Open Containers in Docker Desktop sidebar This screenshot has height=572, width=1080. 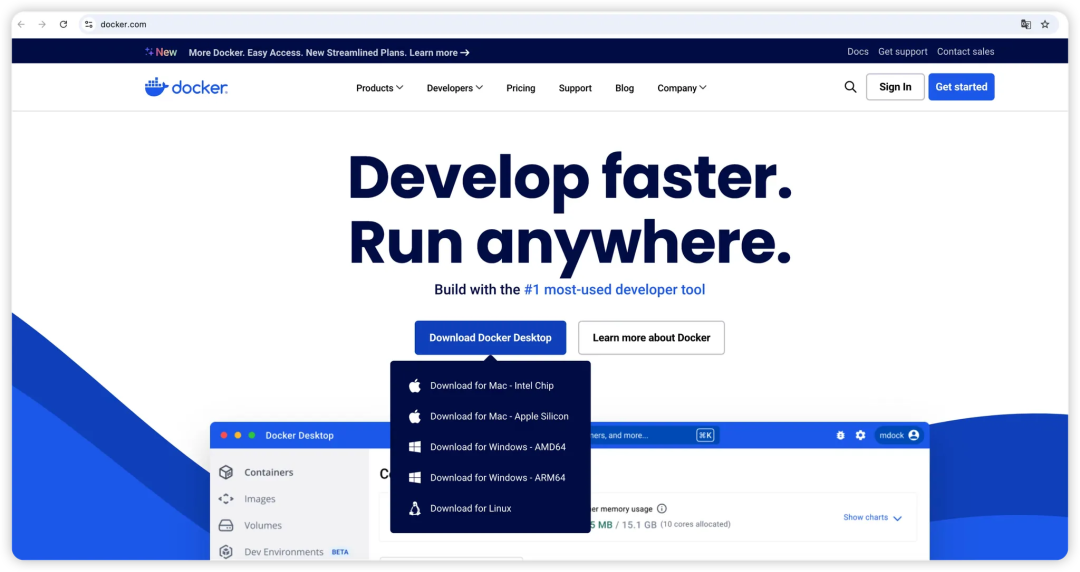coord(269,472)
